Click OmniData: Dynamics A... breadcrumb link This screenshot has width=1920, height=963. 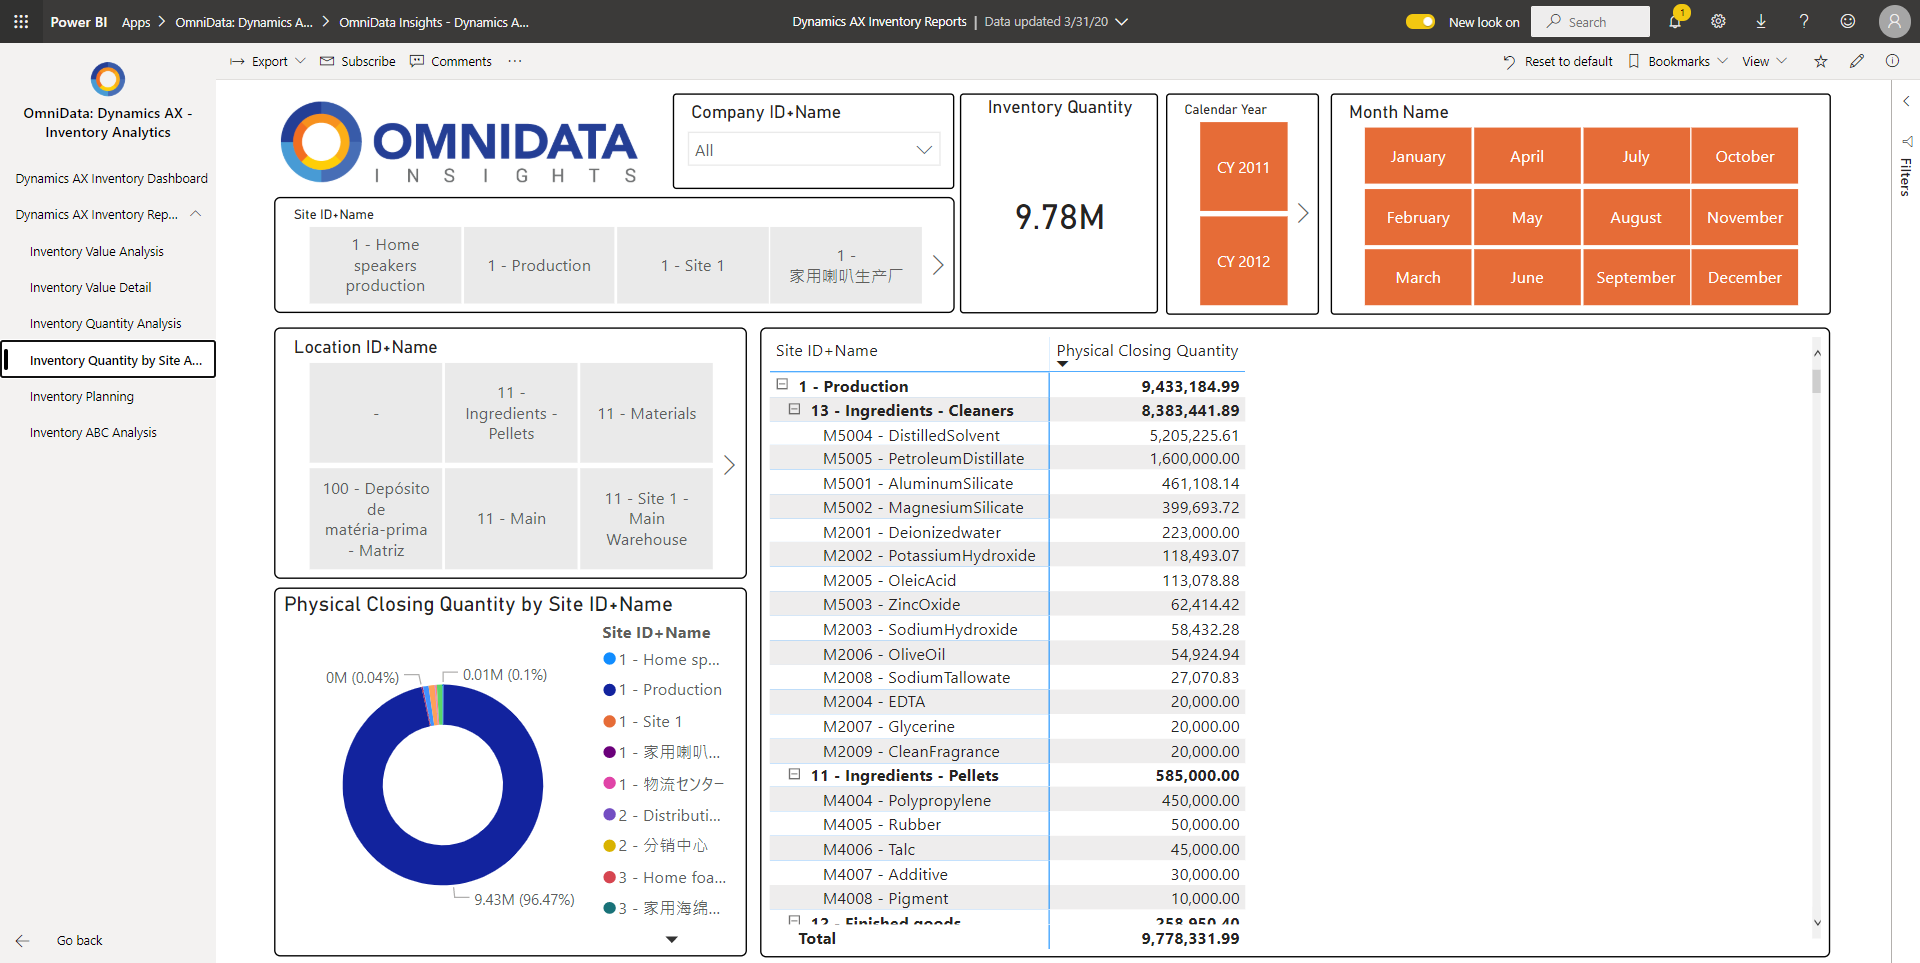click(x=244, y=22)
